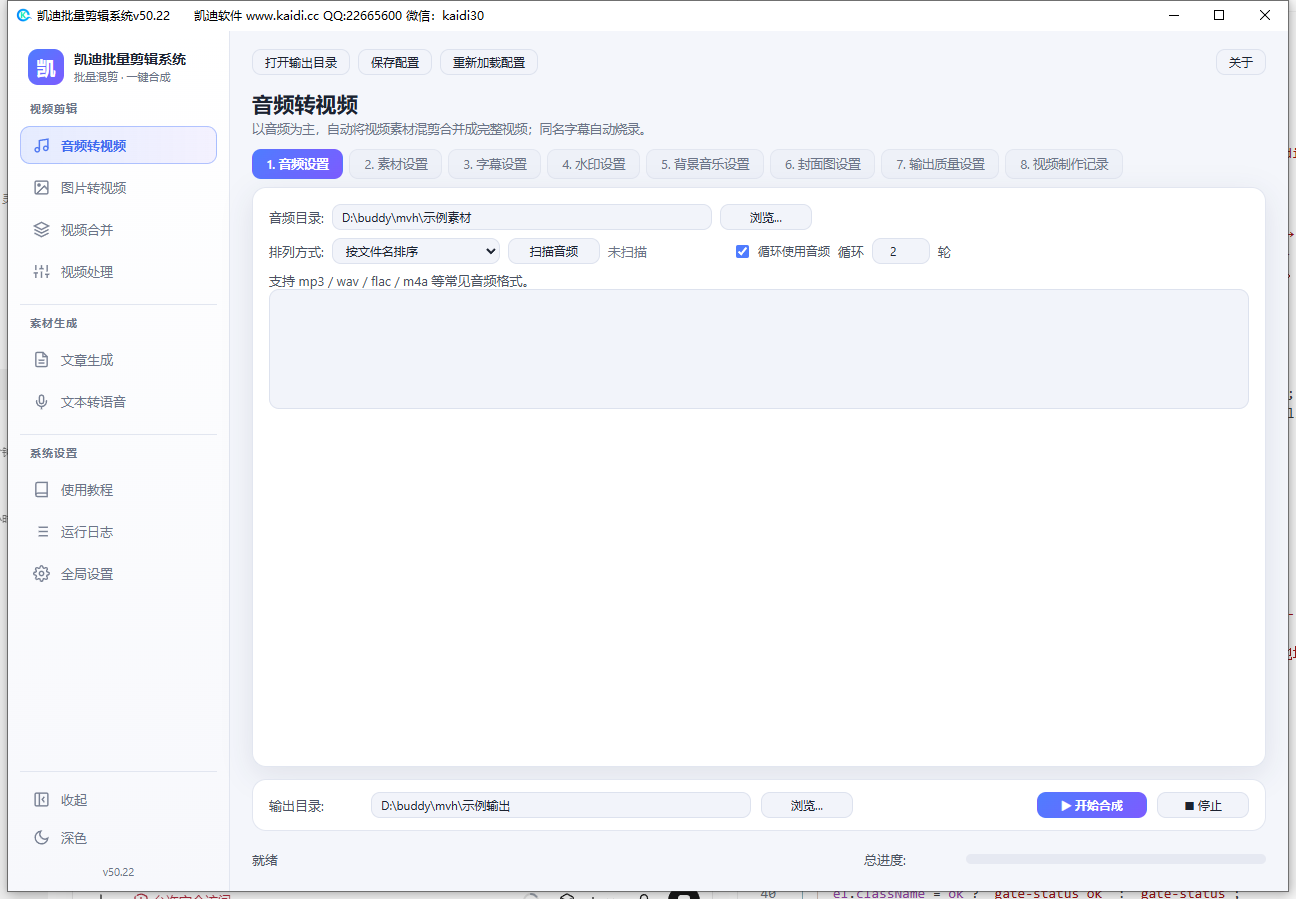The image size is (1296, 899).
Task: Open 文章生成 in the sidebar
Action: (x=118, y=359)
